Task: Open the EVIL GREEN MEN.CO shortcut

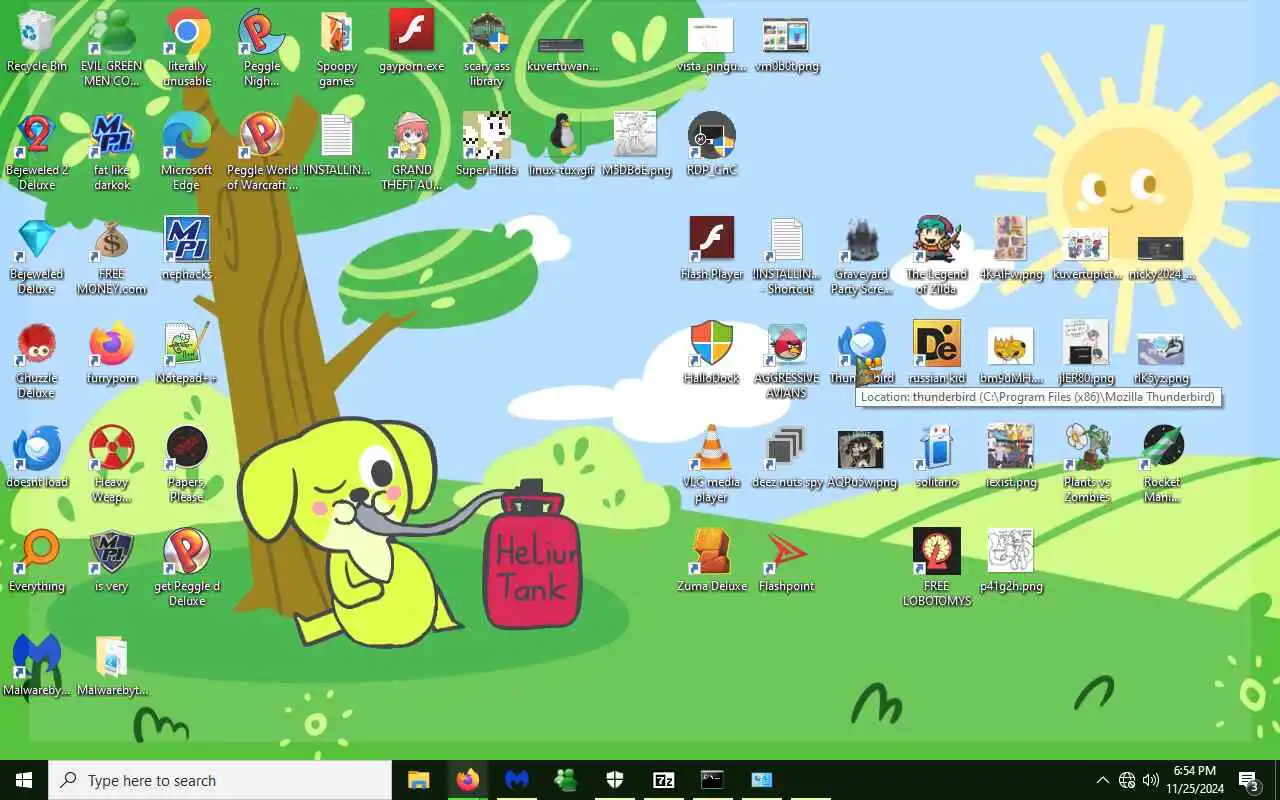Action: 112,49
